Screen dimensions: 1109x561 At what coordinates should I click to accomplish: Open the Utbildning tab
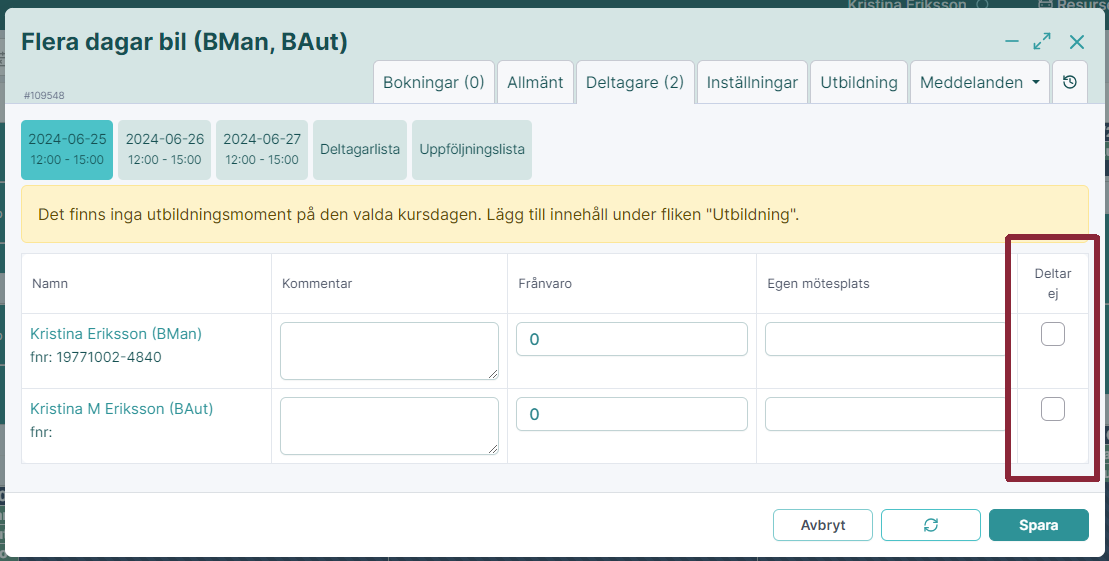click(859, 82)
